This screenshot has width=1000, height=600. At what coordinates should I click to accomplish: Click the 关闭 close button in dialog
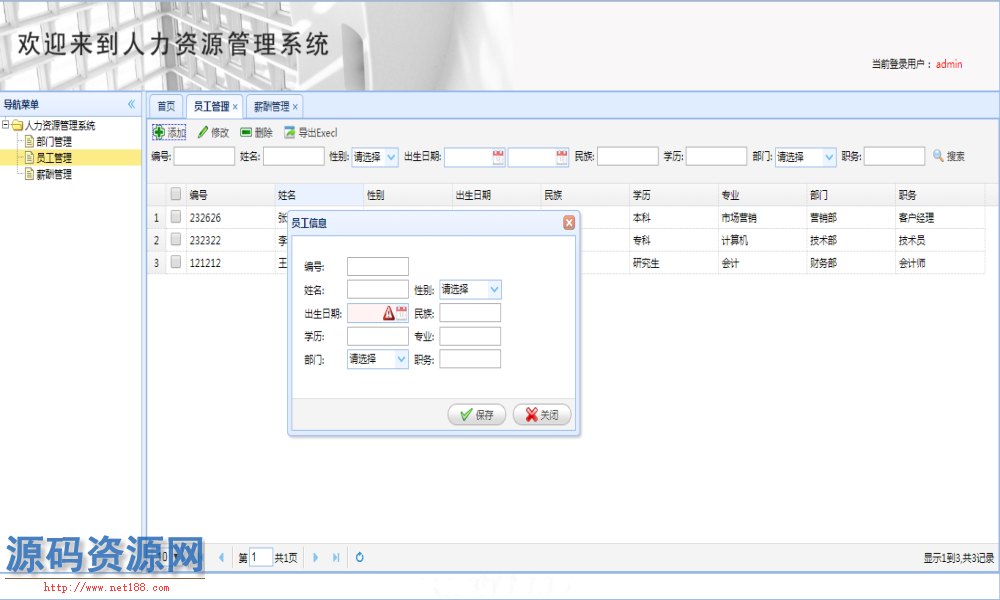[x=542, y=415]
